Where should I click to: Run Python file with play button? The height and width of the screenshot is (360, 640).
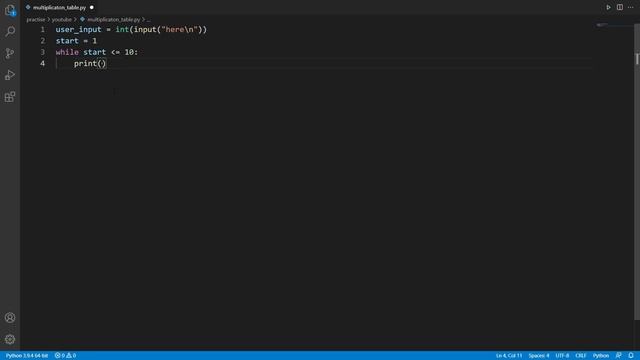tap(608, 7)
